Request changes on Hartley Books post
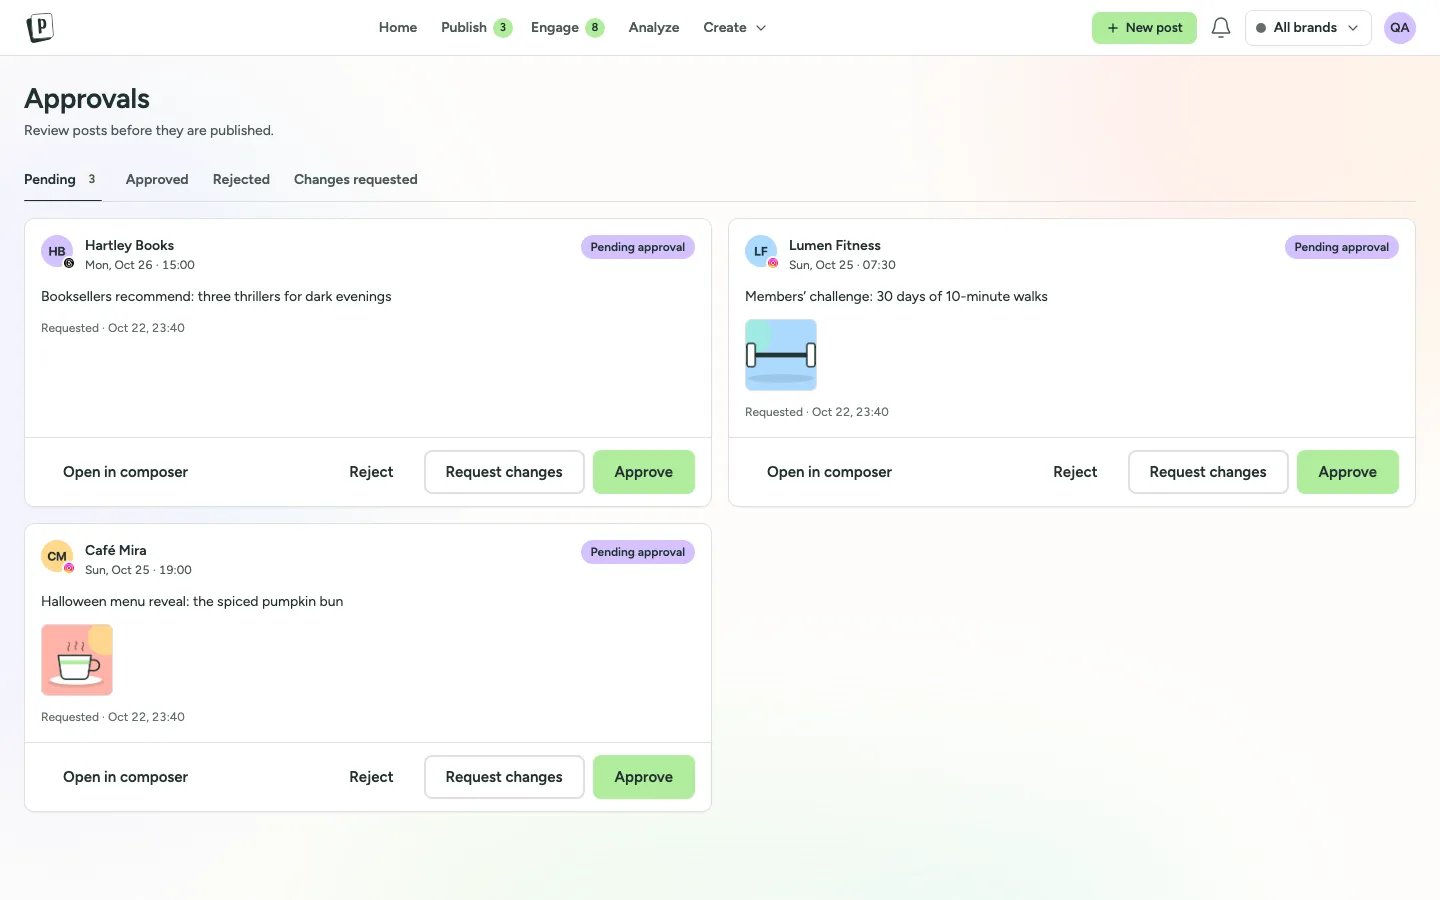Viewport: 1440px width, 900px height. pyautogui.click(x=504, y=472)
